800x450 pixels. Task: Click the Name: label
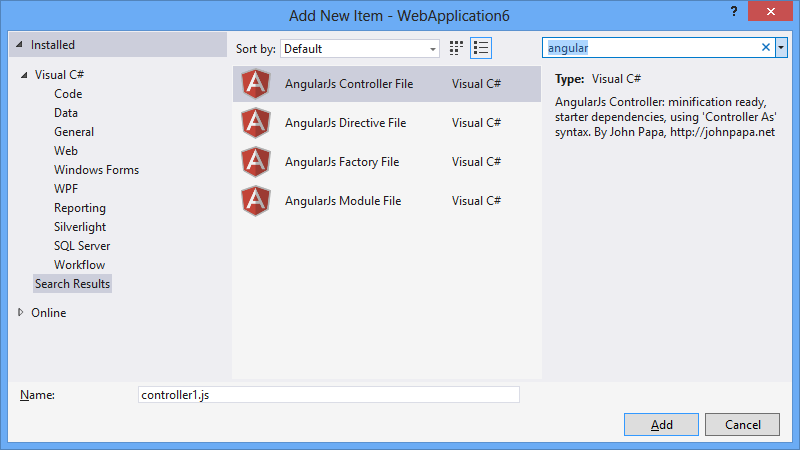(37, 395)
